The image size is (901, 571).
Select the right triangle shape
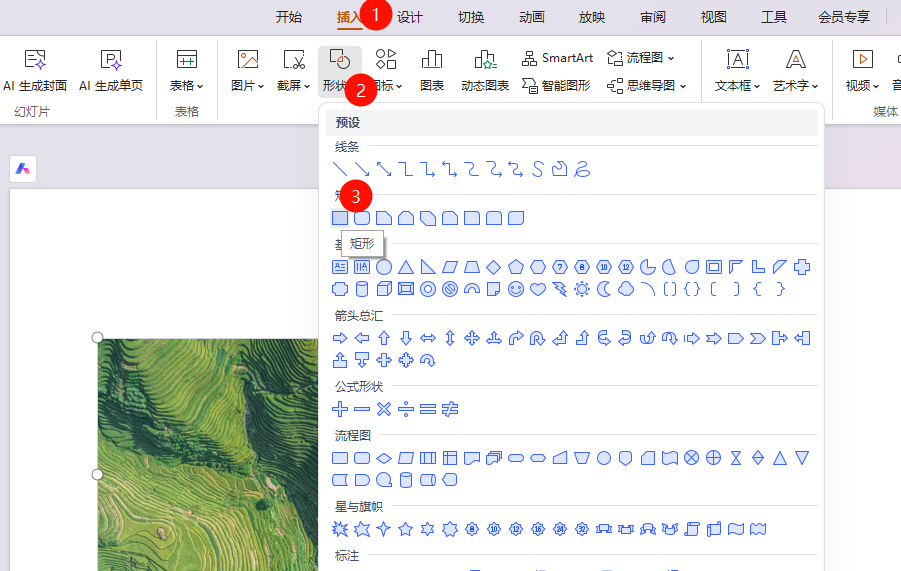click(x=428, y=267)
